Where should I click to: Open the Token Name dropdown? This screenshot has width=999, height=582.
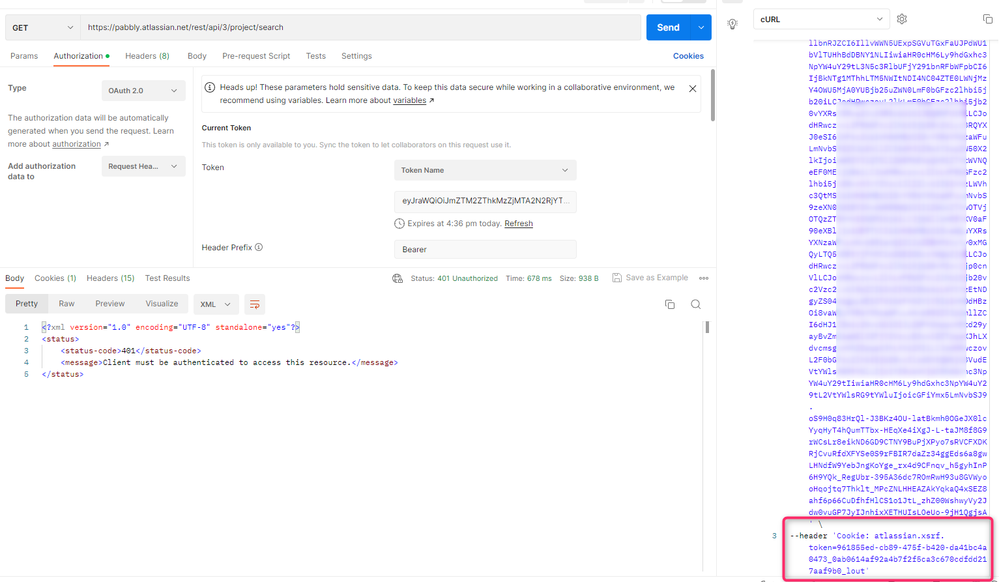coord(485,170)
